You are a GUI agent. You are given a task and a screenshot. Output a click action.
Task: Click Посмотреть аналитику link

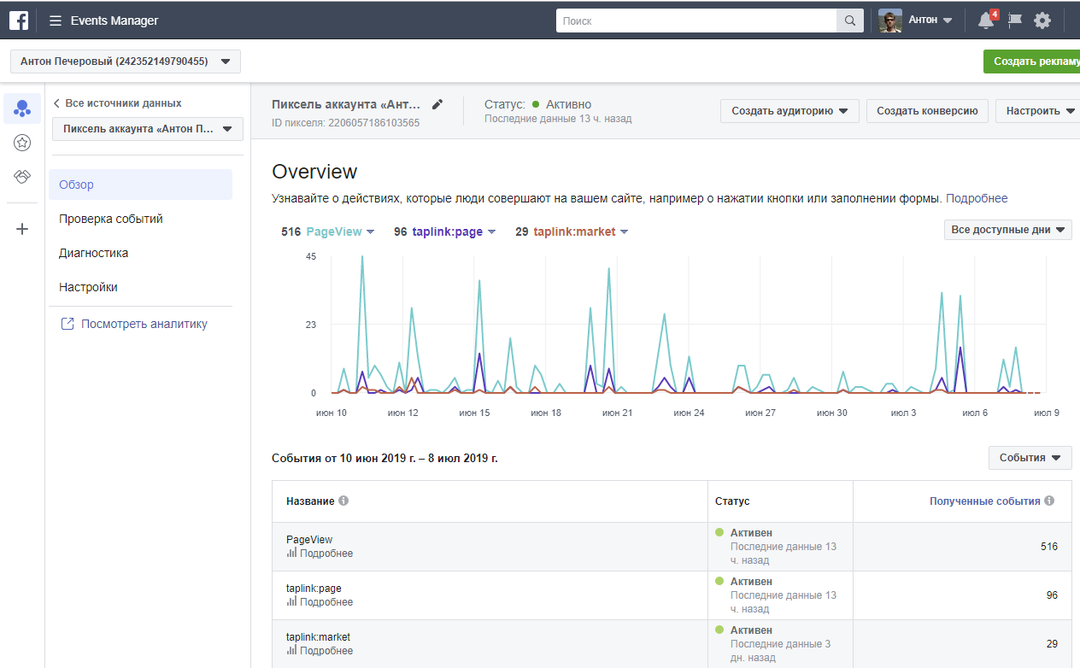point(144,324)
